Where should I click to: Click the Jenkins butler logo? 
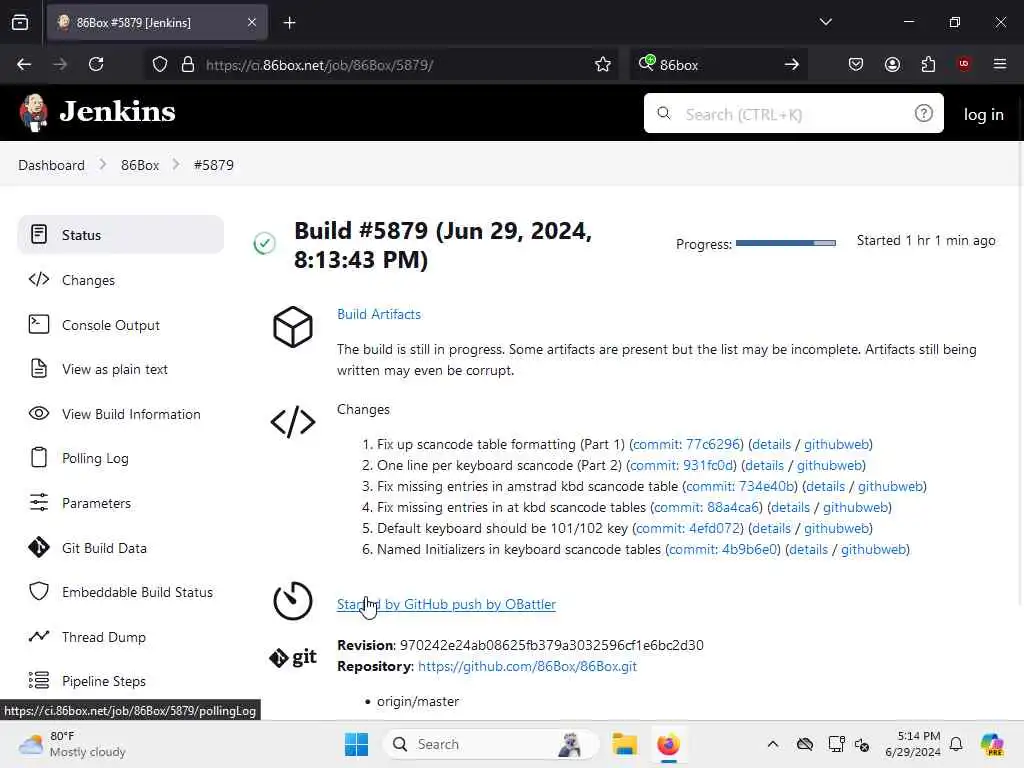point(33,112)
